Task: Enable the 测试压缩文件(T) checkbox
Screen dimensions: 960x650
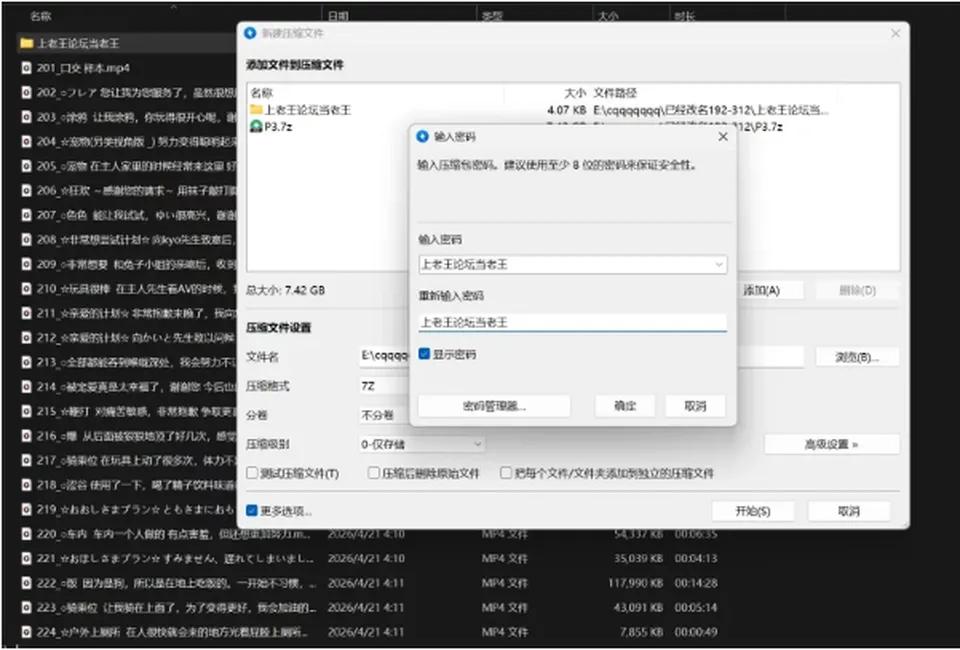Action: click(252, 473)
